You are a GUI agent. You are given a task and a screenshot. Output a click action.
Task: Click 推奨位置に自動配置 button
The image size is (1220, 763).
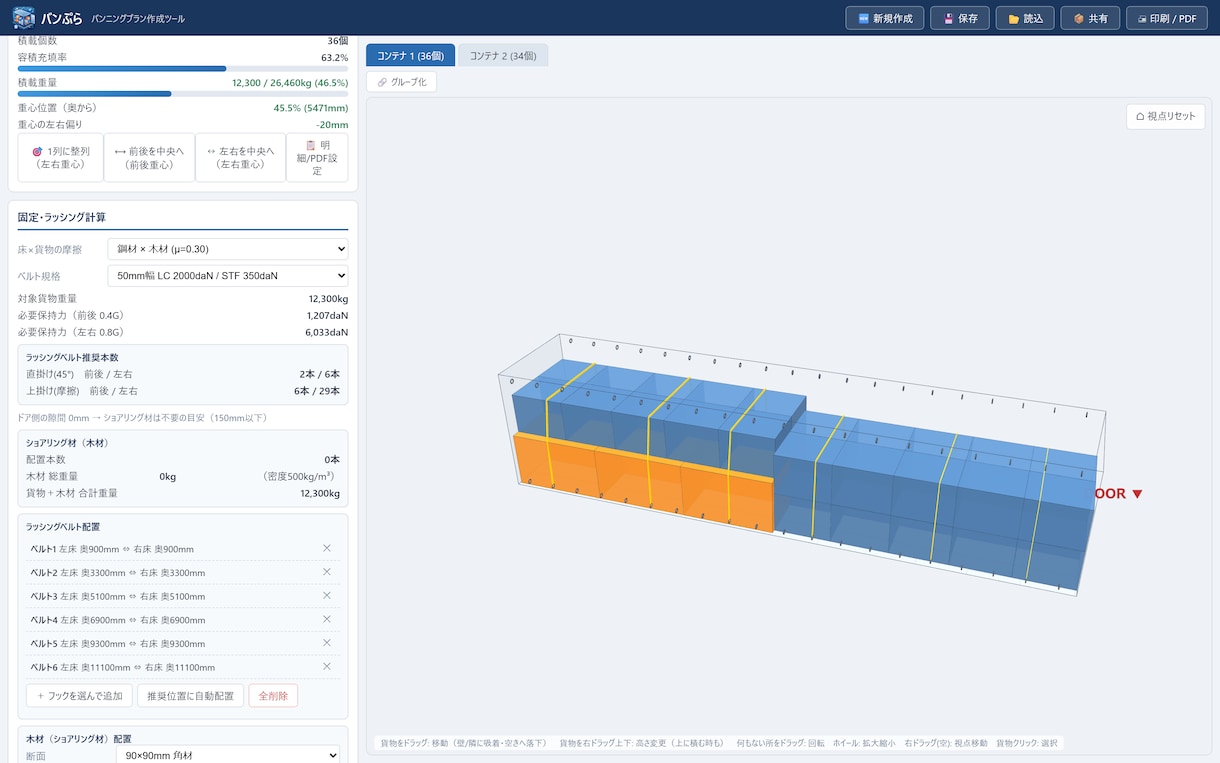pyautogui.click(x=190, y=695)
